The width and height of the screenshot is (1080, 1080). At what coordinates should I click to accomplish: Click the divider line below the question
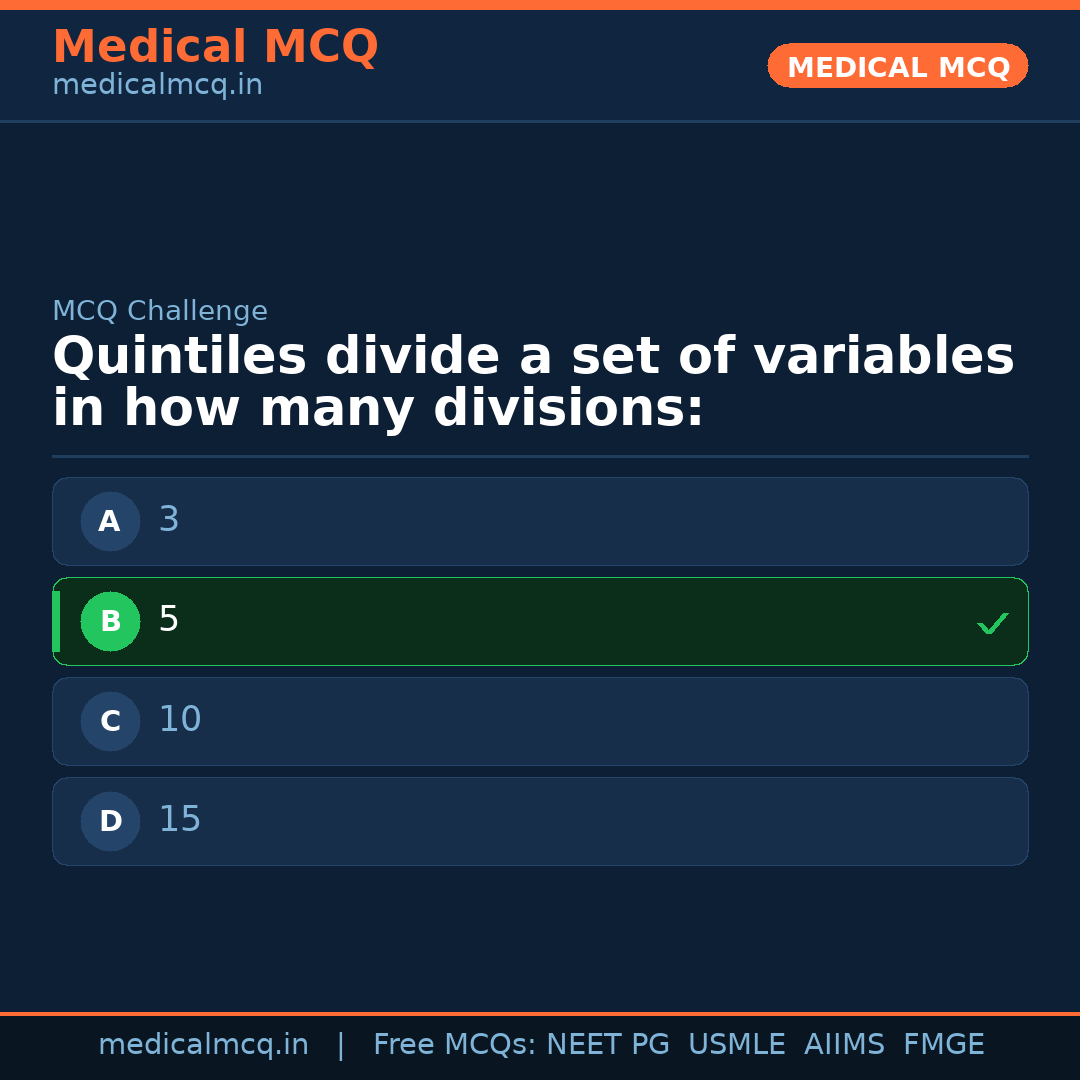click(x=540, y=456)
